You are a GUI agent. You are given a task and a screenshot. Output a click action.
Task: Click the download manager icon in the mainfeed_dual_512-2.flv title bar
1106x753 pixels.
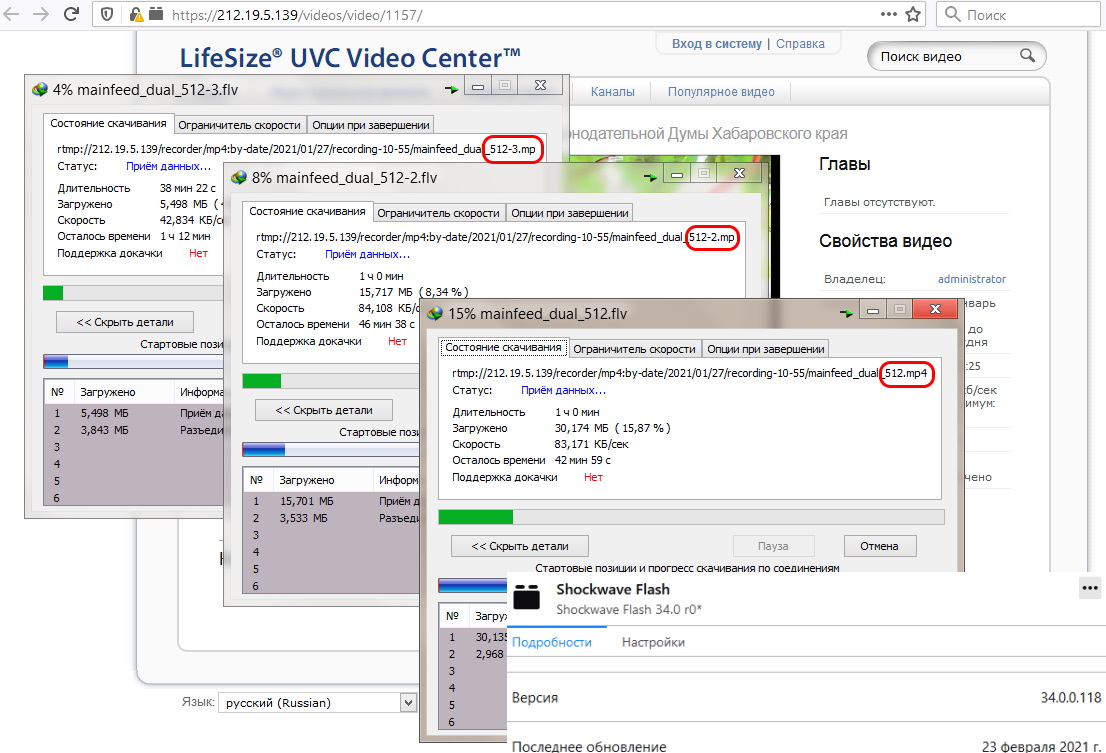(239, 178)
